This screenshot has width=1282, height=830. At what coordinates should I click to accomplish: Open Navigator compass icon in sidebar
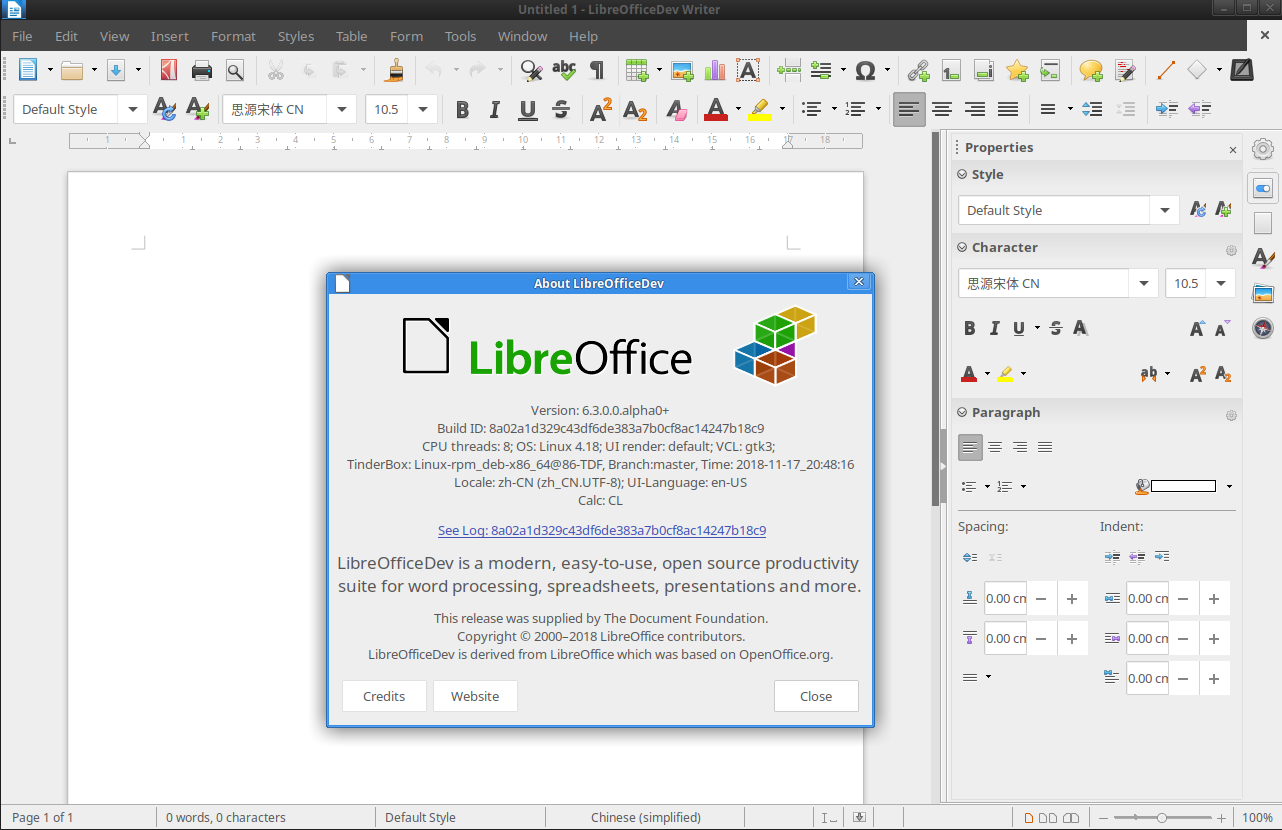coord(1263,328)
